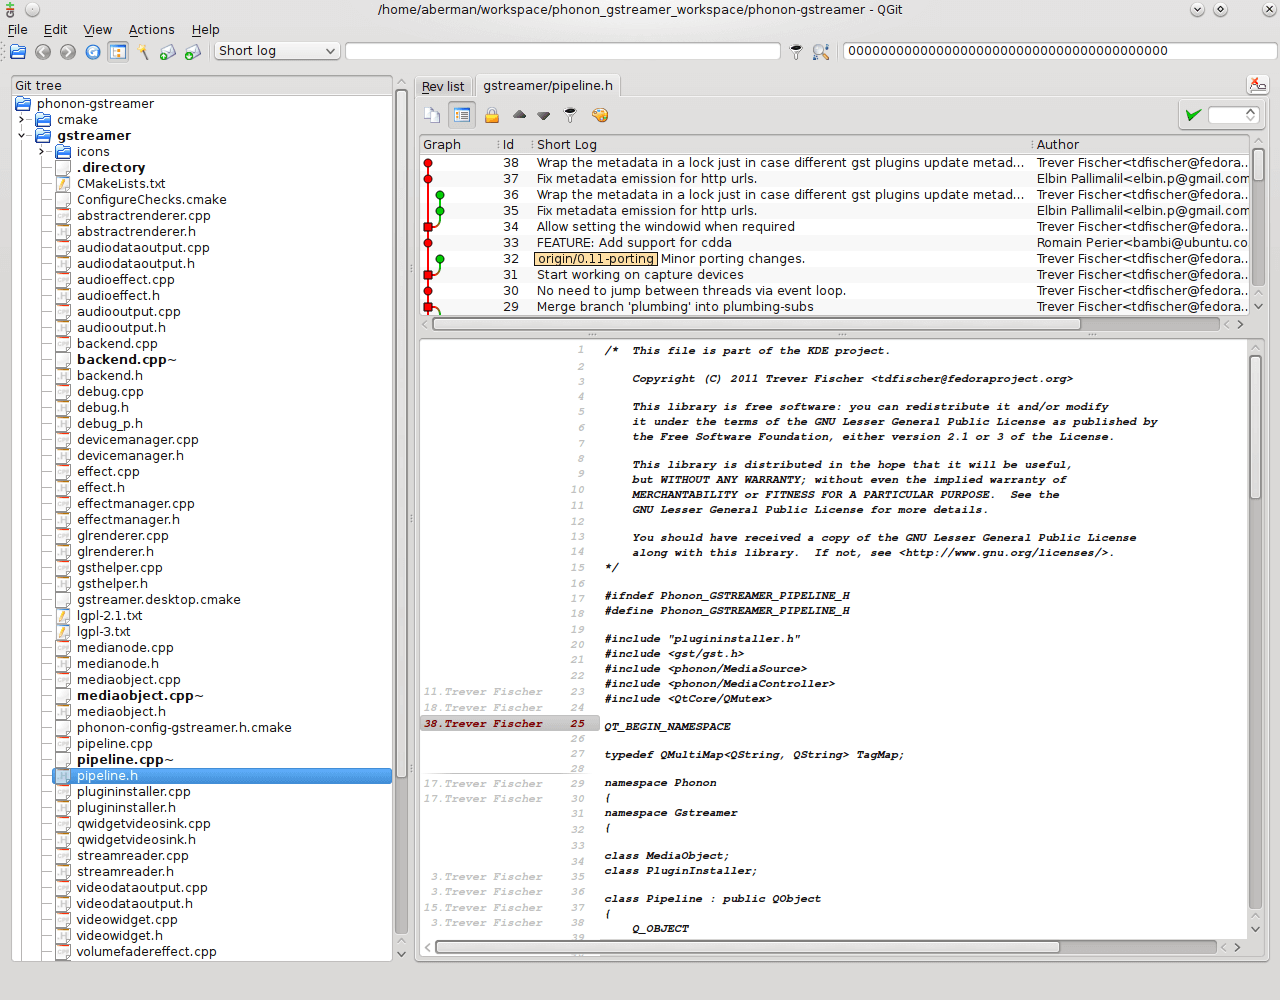Screen dimensions: 1280x1000
Task: Click the open repository folder icon
Action: (18, 51)
